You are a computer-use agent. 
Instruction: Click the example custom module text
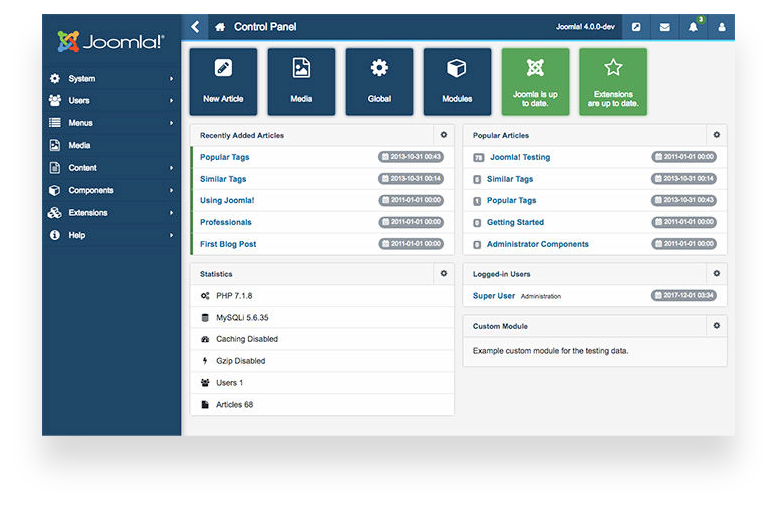[x=551, y=351]
